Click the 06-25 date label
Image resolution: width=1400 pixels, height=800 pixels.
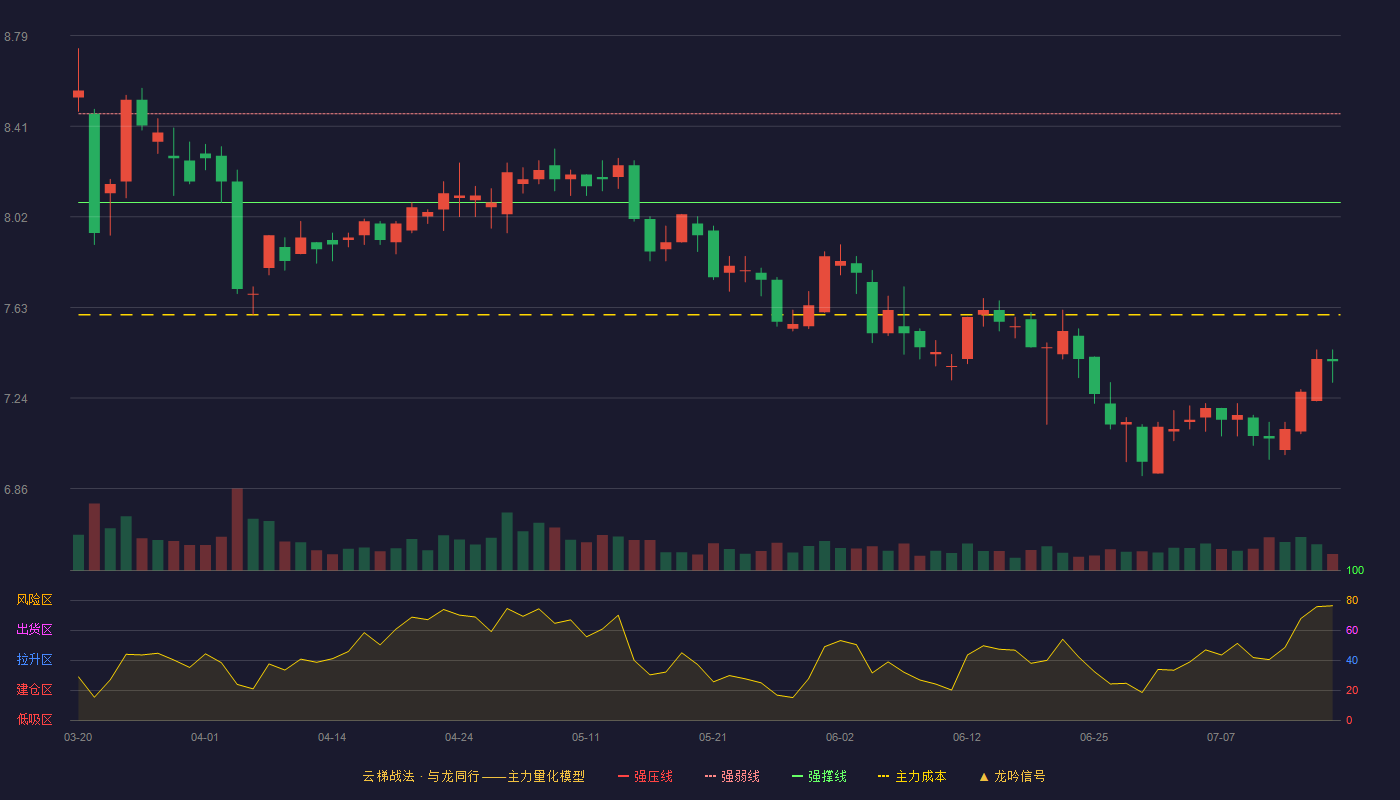(1094, 737)
